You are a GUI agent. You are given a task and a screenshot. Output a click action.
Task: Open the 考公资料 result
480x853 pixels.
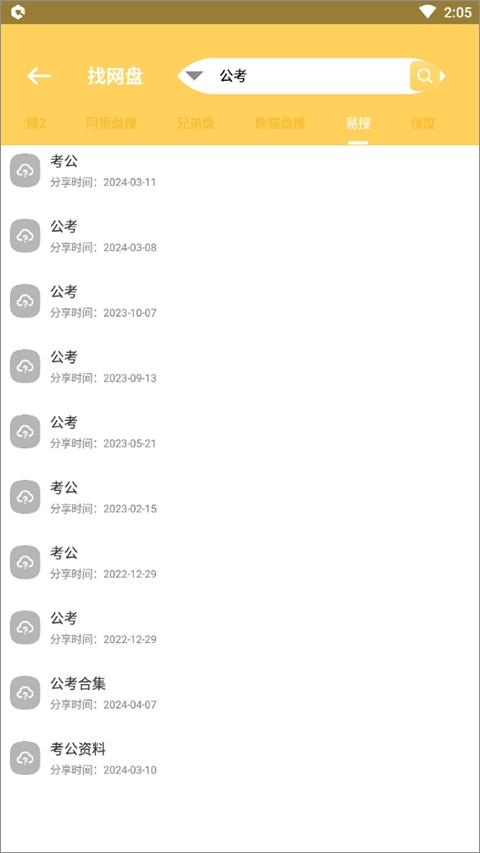[x=240, y=758]
